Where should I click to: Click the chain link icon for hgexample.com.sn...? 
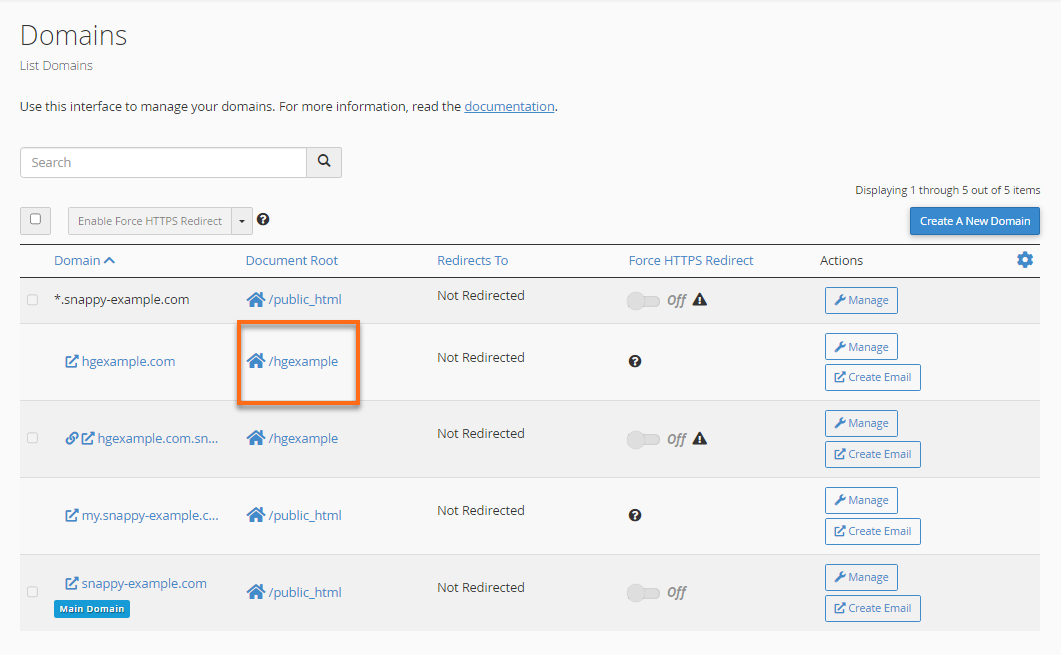click(72, 438)
